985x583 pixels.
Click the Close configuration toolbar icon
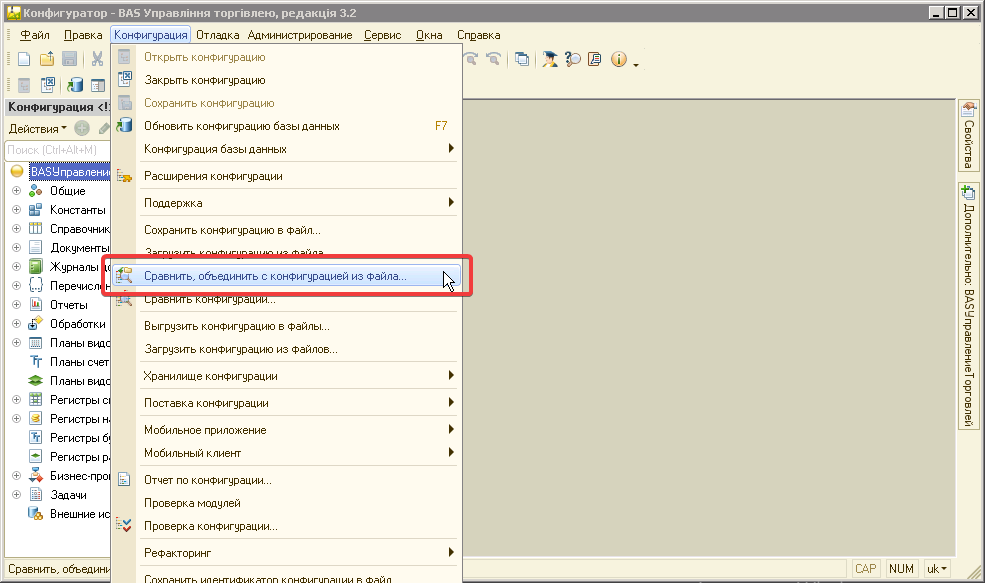click(x=47, y=85)
